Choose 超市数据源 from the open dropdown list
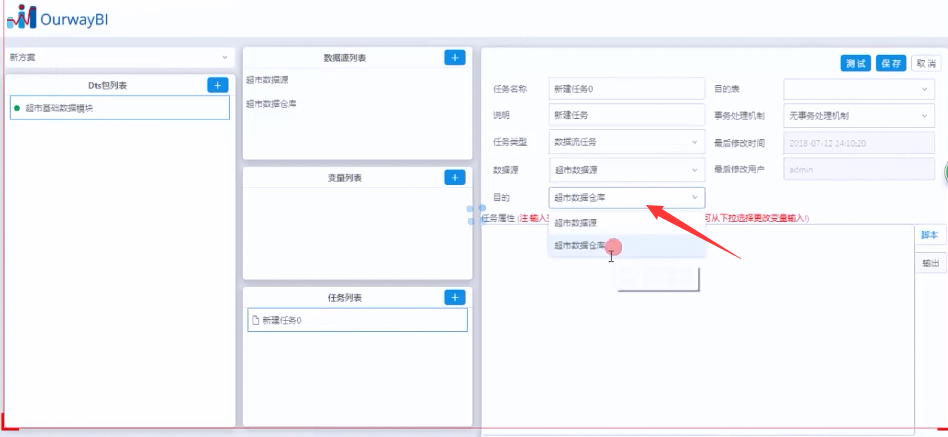The image size is (948, 437). [627, 222]
